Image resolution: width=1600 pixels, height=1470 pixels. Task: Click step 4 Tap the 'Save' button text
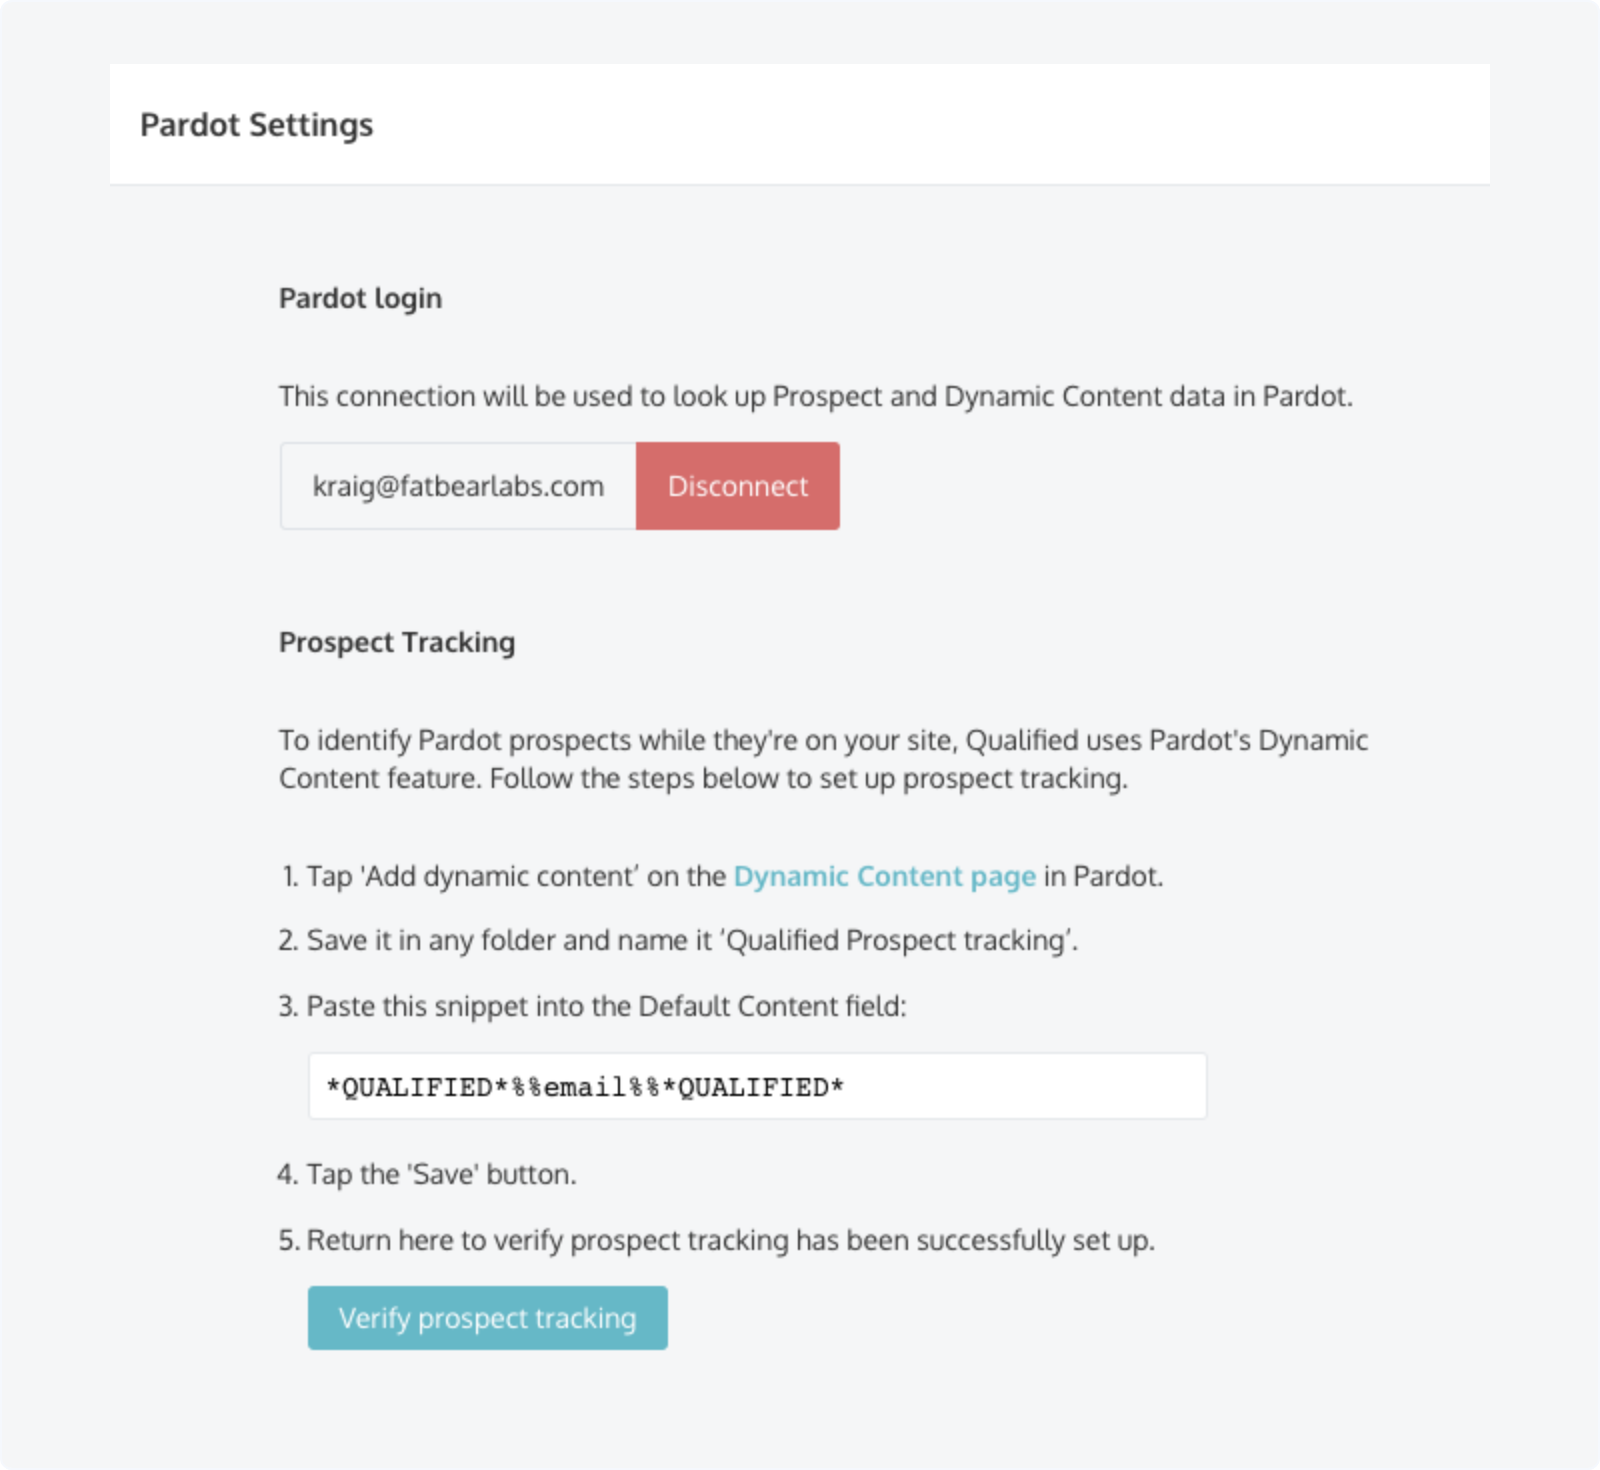tap(440, 1174)
